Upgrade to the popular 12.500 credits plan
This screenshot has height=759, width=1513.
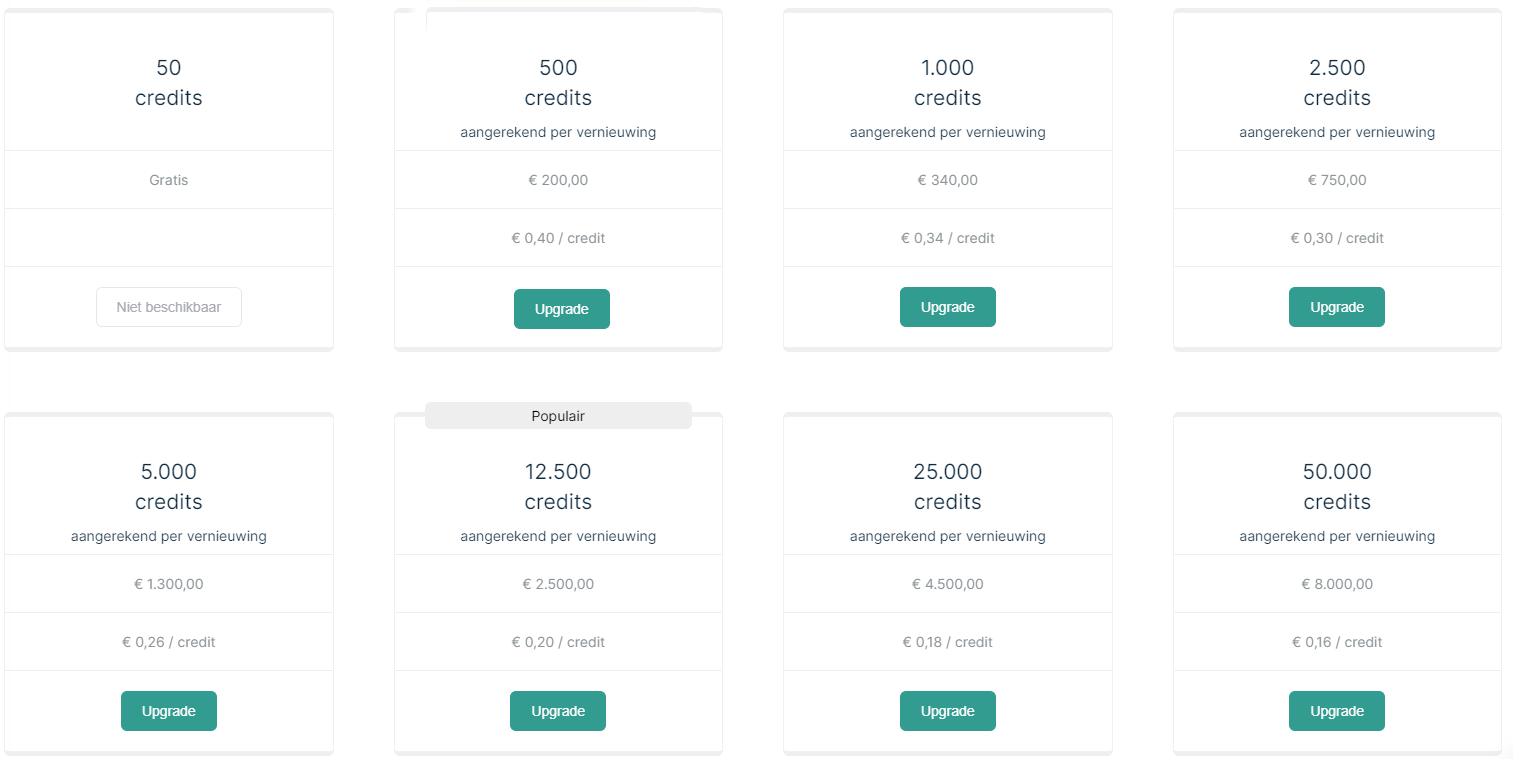[557, 711]
